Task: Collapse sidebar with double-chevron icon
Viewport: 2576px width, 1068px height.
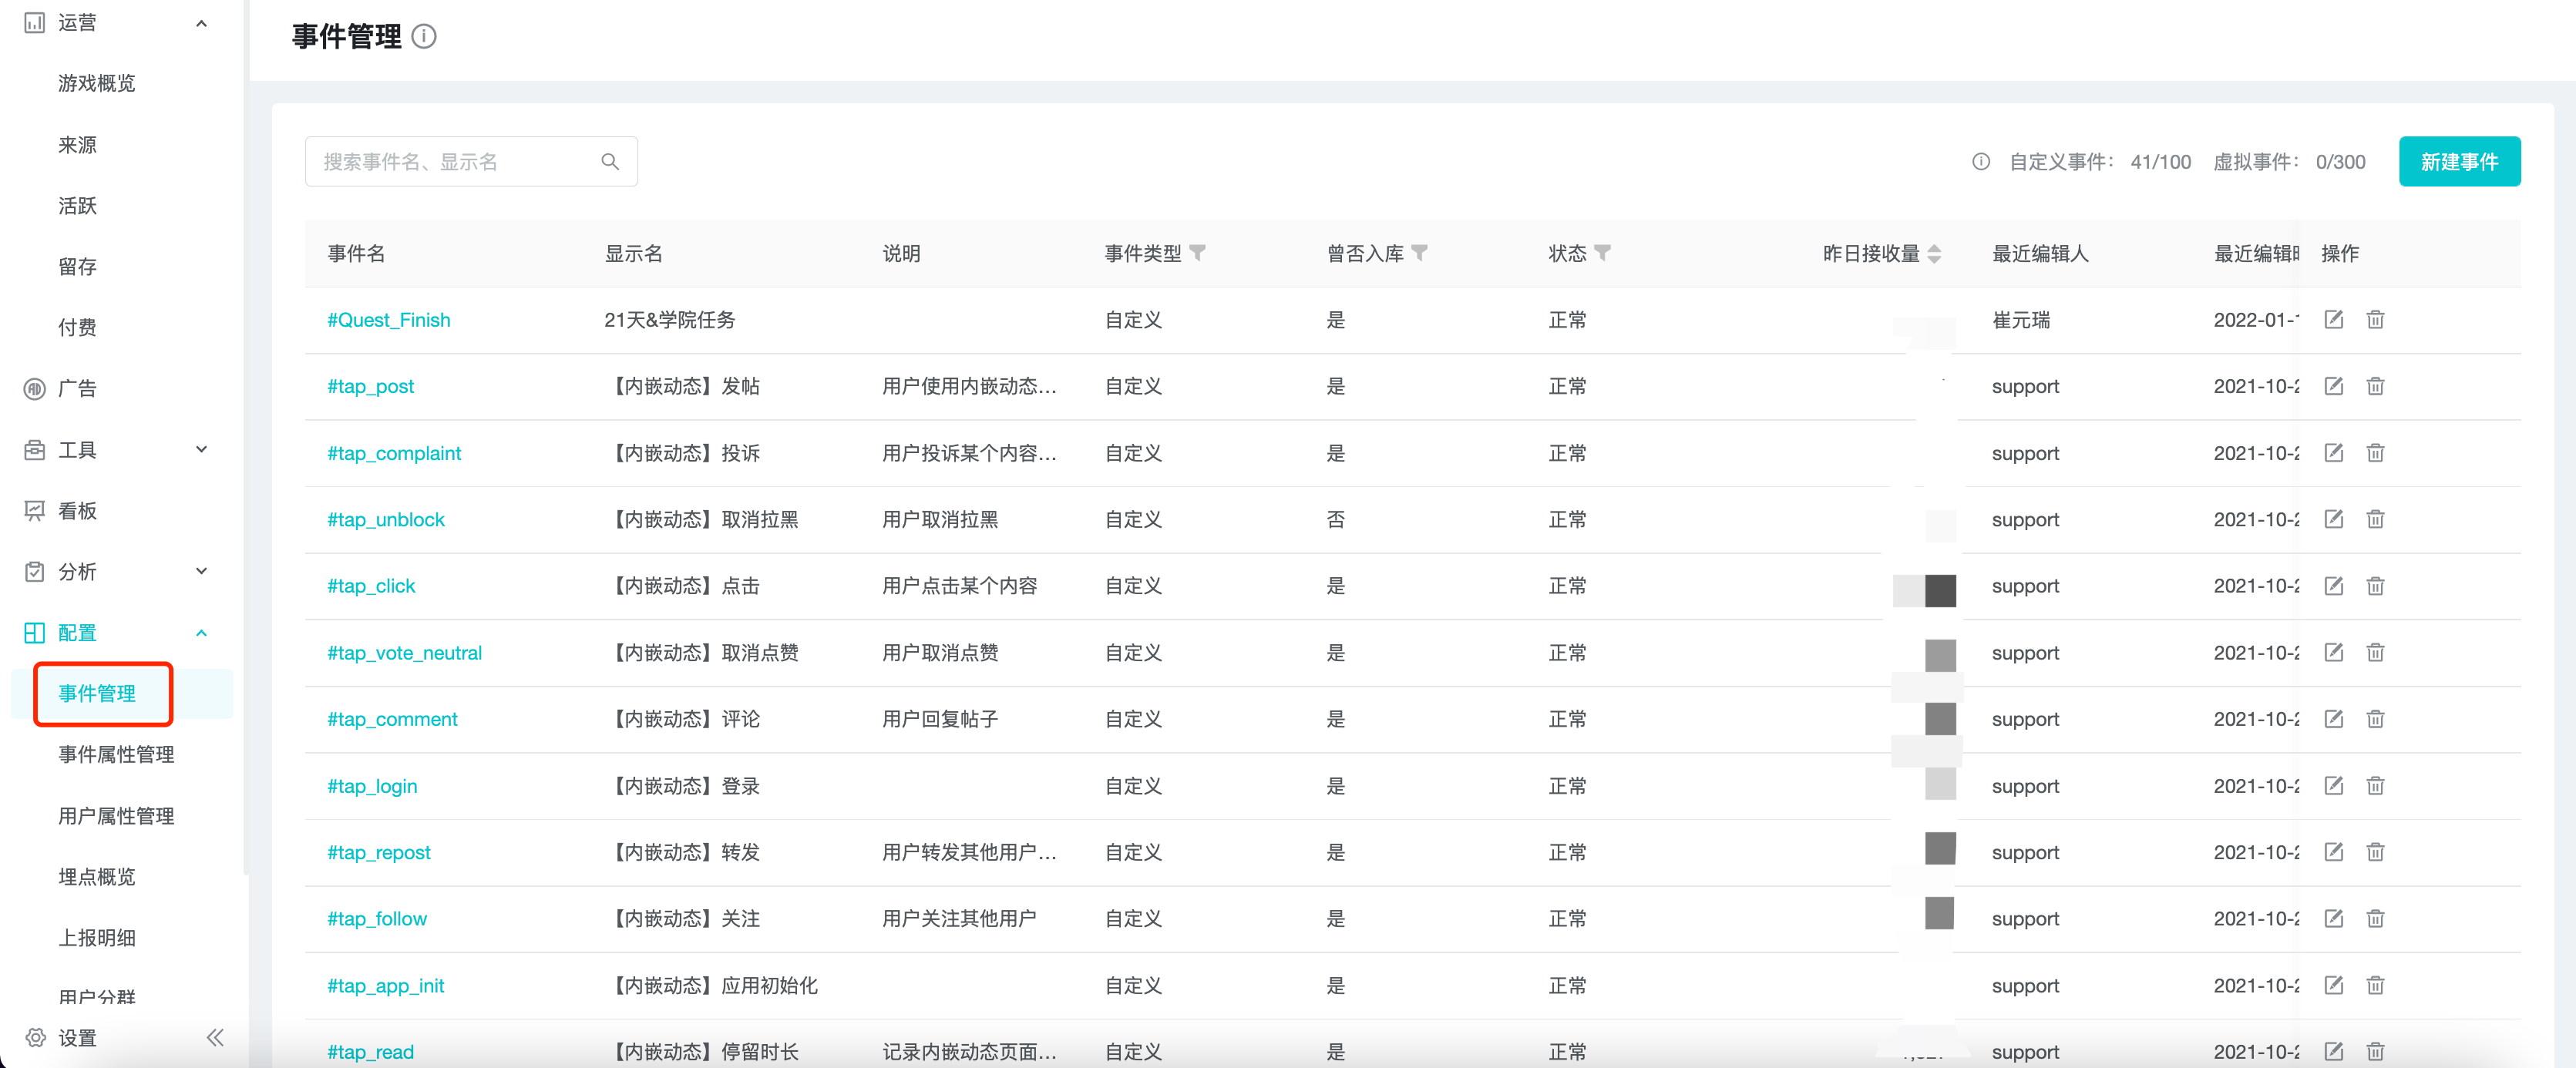Action: point(215,1037)
